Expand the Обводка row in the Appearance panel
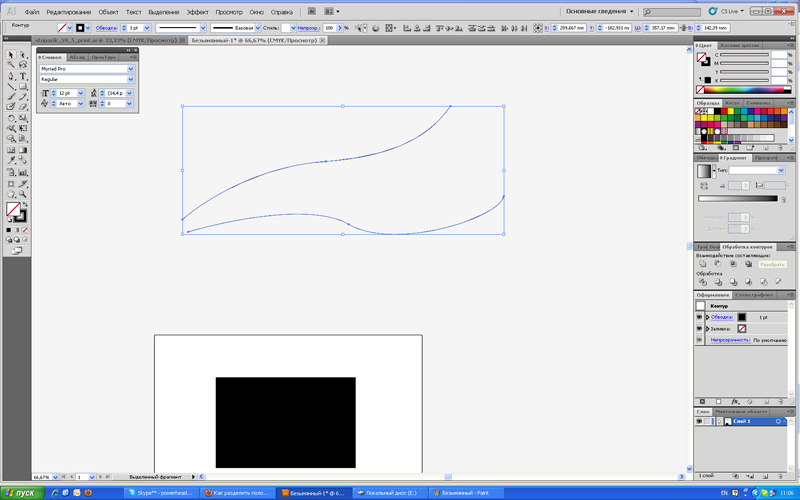This screenshot has width=800, height=500. (x=708, y=317)
